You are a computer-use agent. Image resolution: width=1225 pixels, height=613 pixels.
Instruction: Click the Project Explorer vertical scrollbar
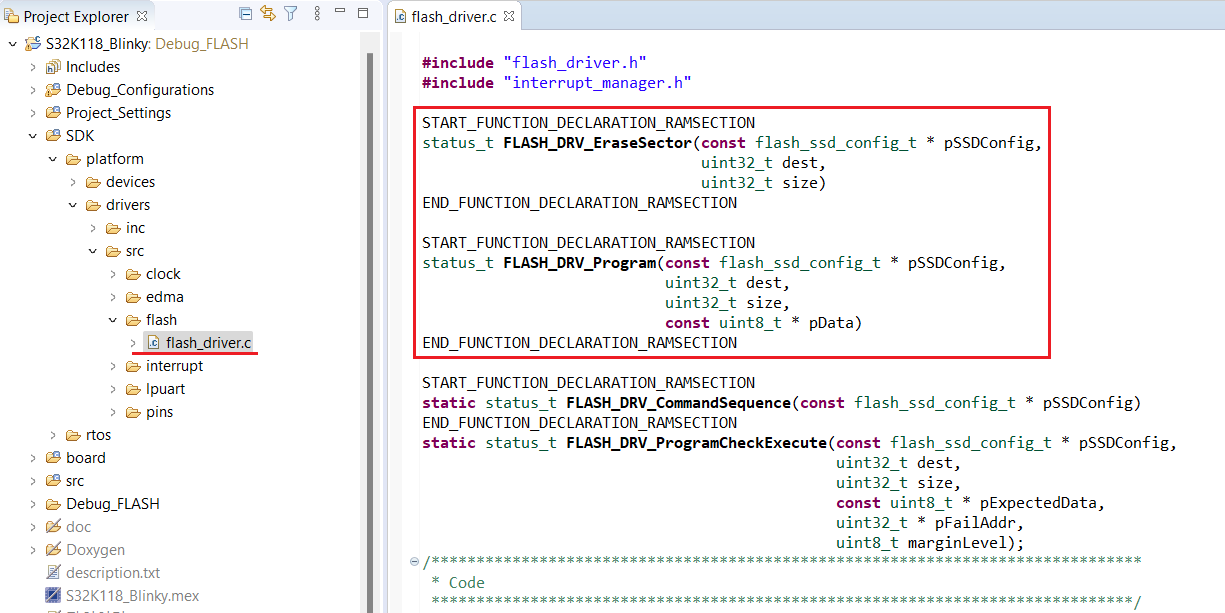tap(370, 300)
